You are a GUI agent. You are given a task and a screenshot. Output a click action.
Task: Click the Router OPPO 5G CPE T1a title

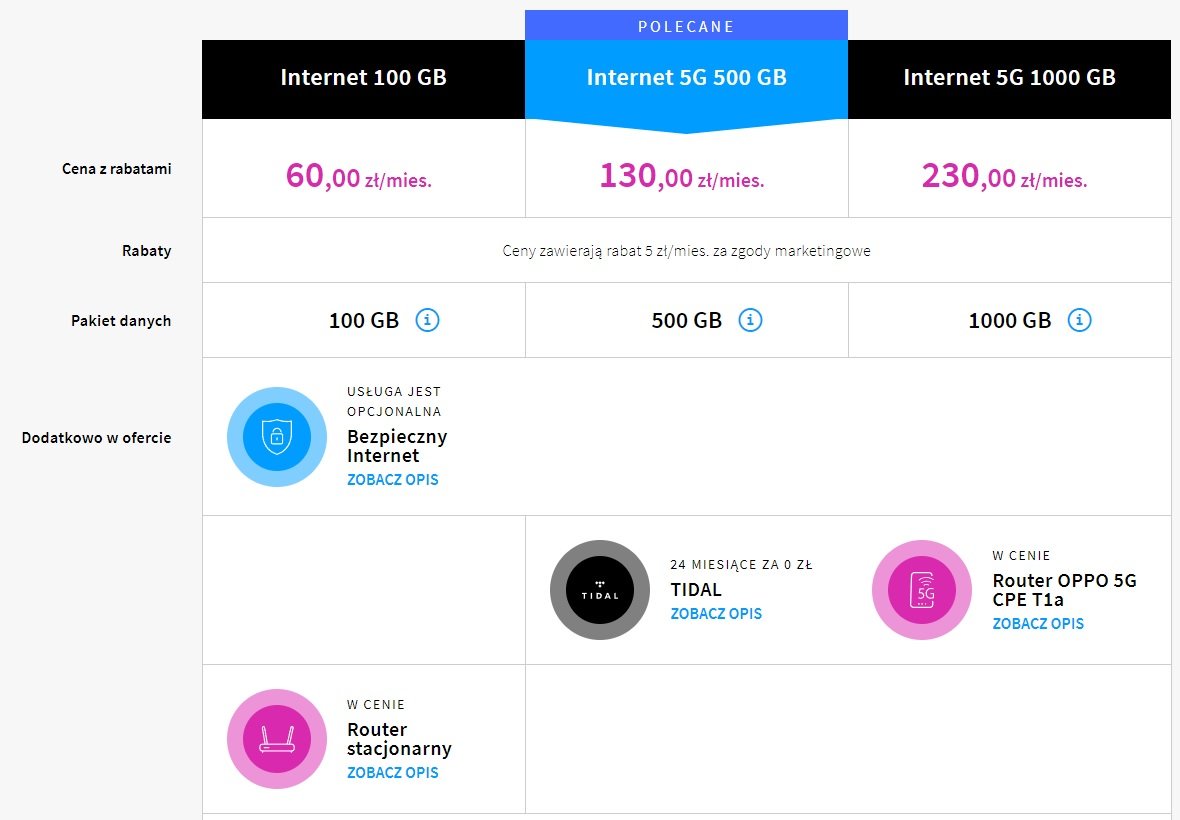point(1064,590)
